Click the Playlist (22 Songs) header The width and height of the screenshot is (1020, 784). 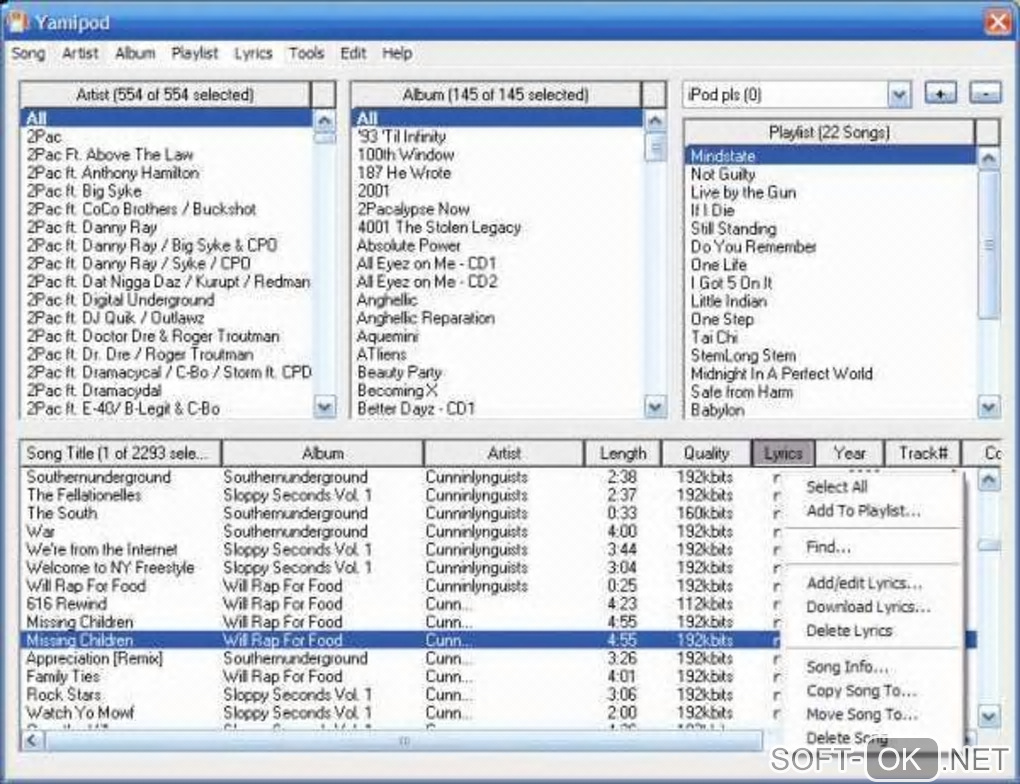tap(829, 132)
